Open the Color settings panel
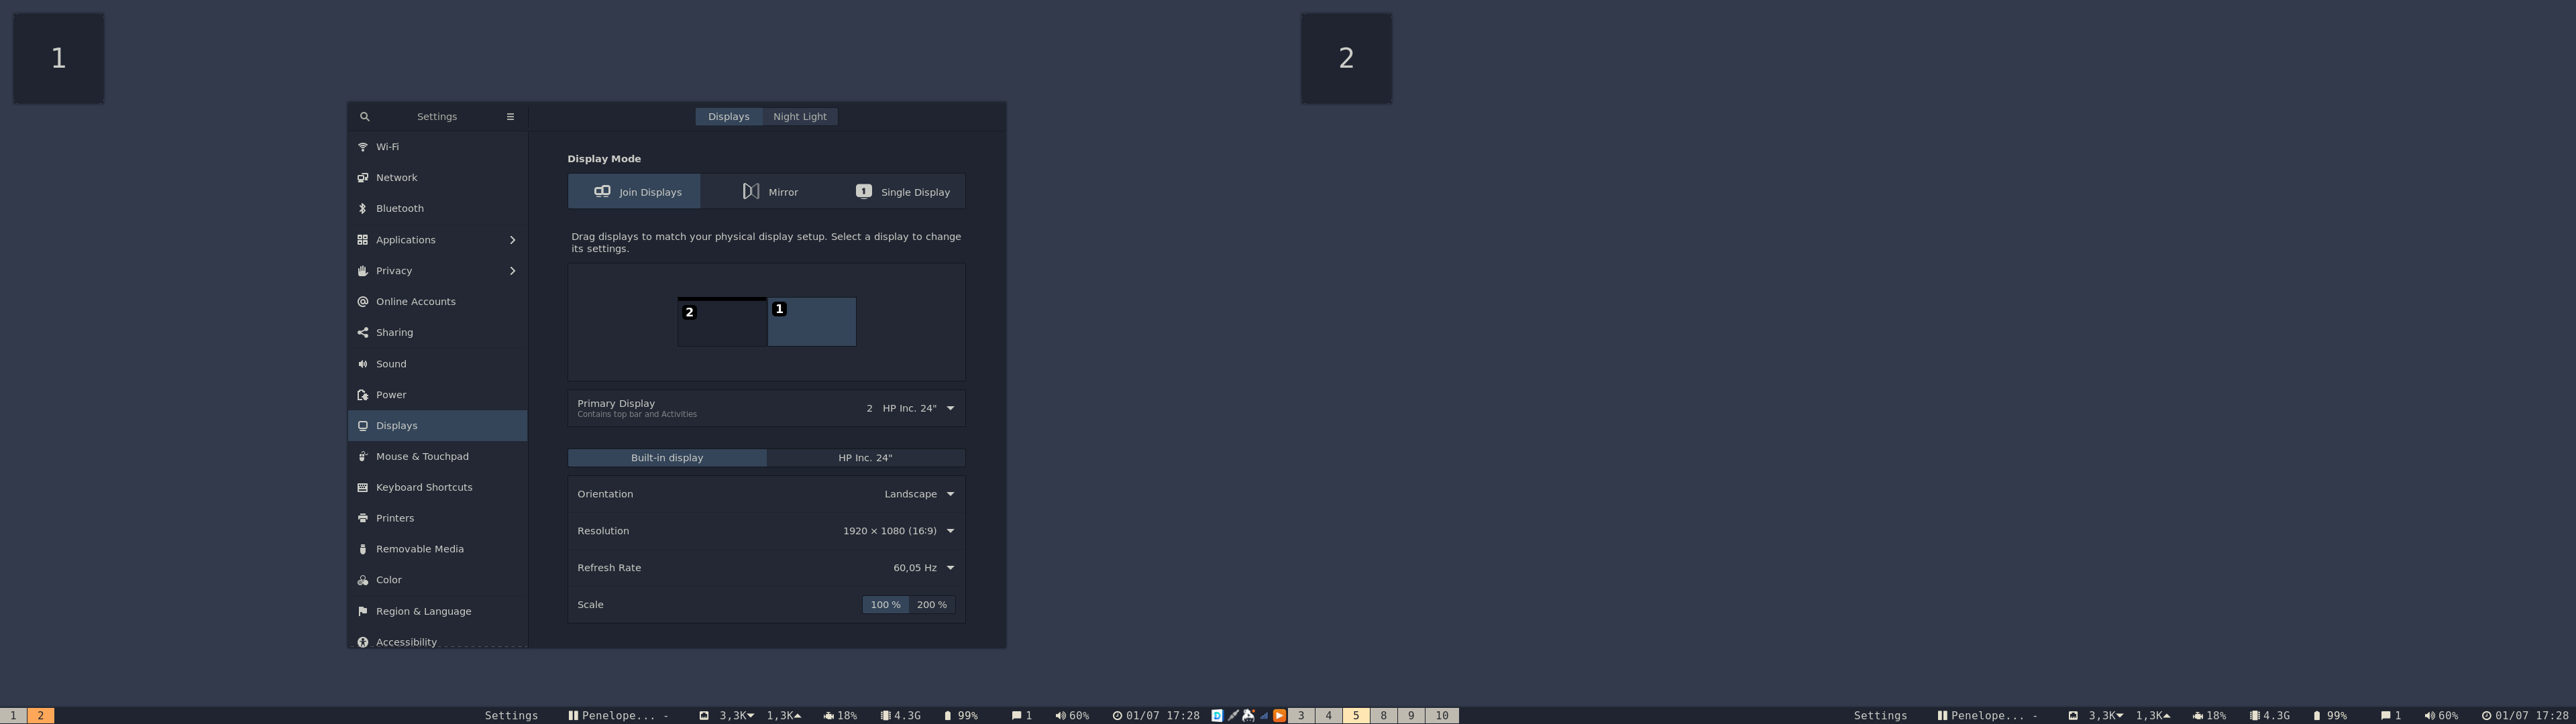This screenshot has height=724, width=2576. point(389,580)
